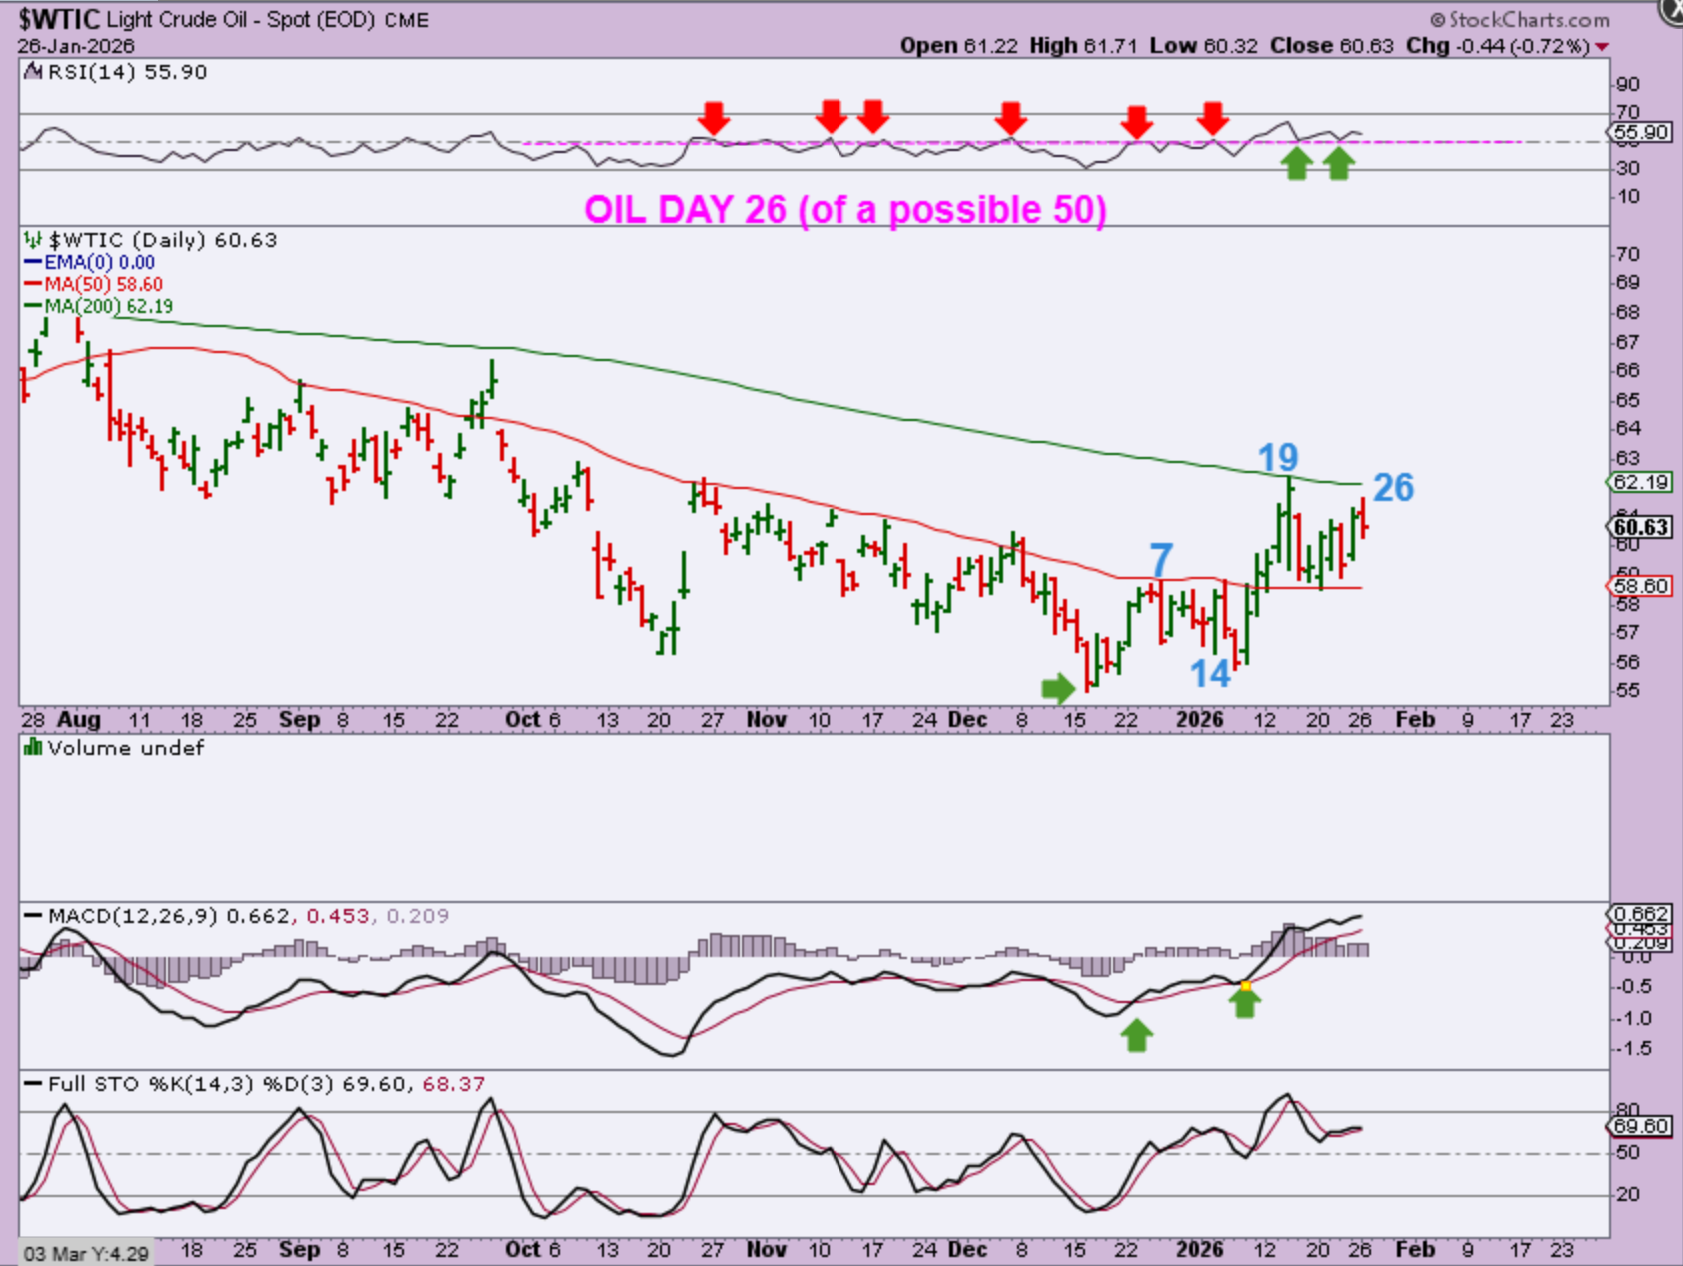Click the red down triangle after Chg value
This screenshot has width=1683, height=1266.
pyautogui.click(x=1602, y=47)
